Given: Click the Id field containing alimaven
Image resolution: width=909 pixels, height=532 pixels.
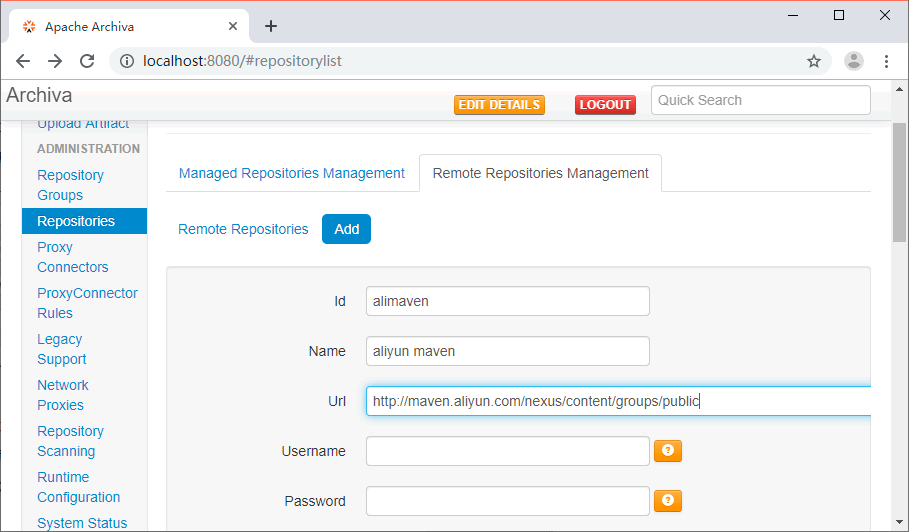Looking at the screenshot, I should click(x=507, y=301).
